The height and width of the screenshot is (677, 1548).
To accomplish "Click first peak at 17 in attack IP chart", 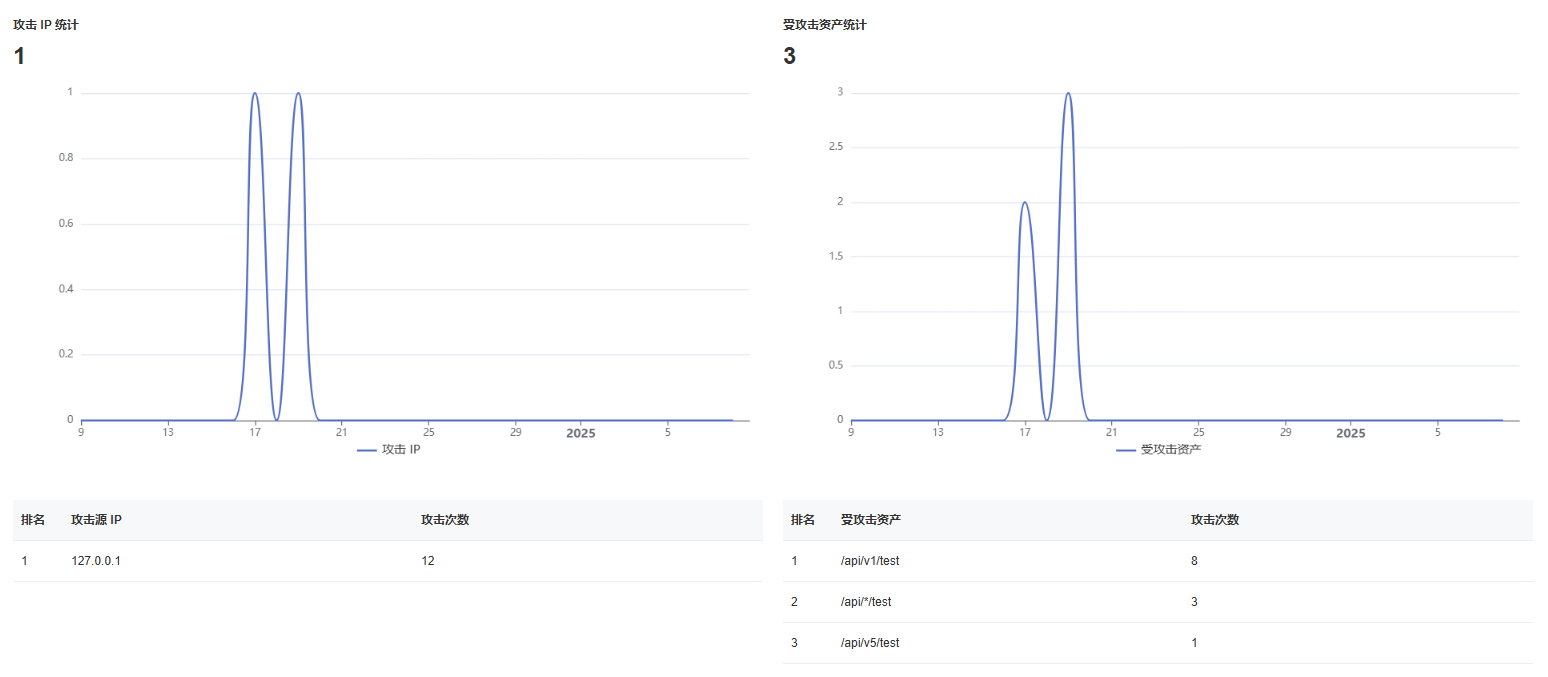I will click(x=255, y=94).
